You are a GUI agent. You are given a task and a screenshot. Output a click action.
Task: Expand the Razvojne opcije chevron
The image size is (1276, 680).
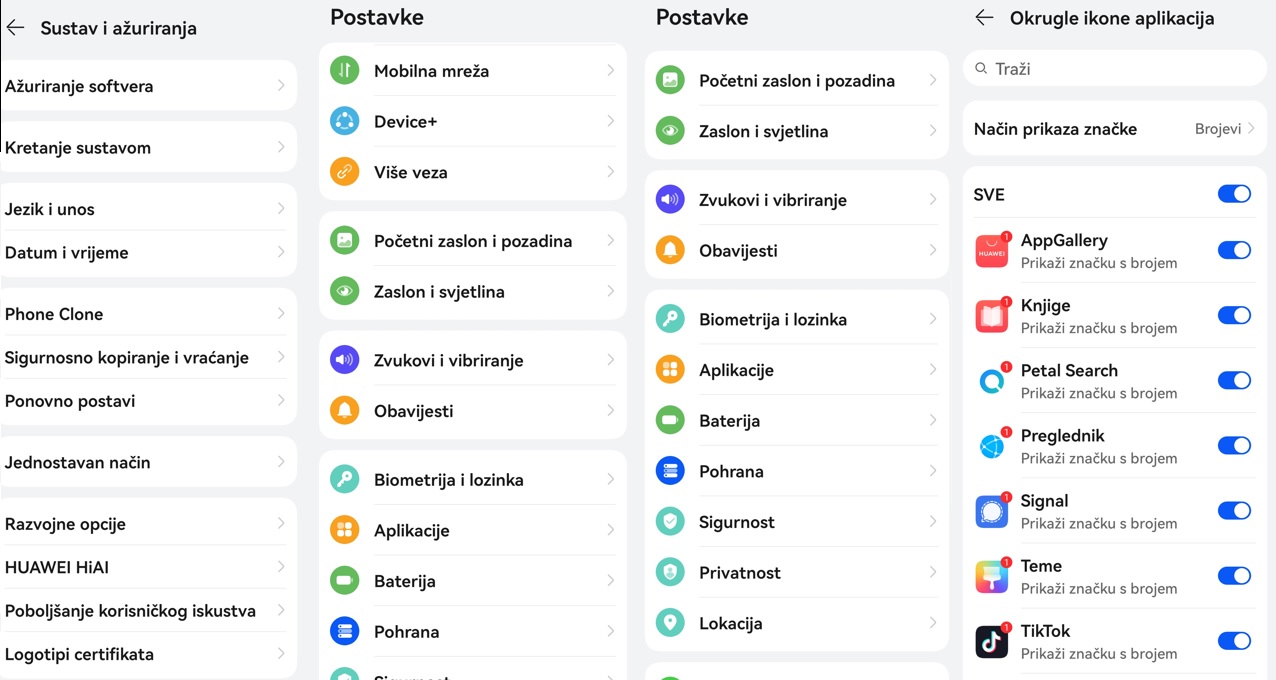(x=281, y=524)
